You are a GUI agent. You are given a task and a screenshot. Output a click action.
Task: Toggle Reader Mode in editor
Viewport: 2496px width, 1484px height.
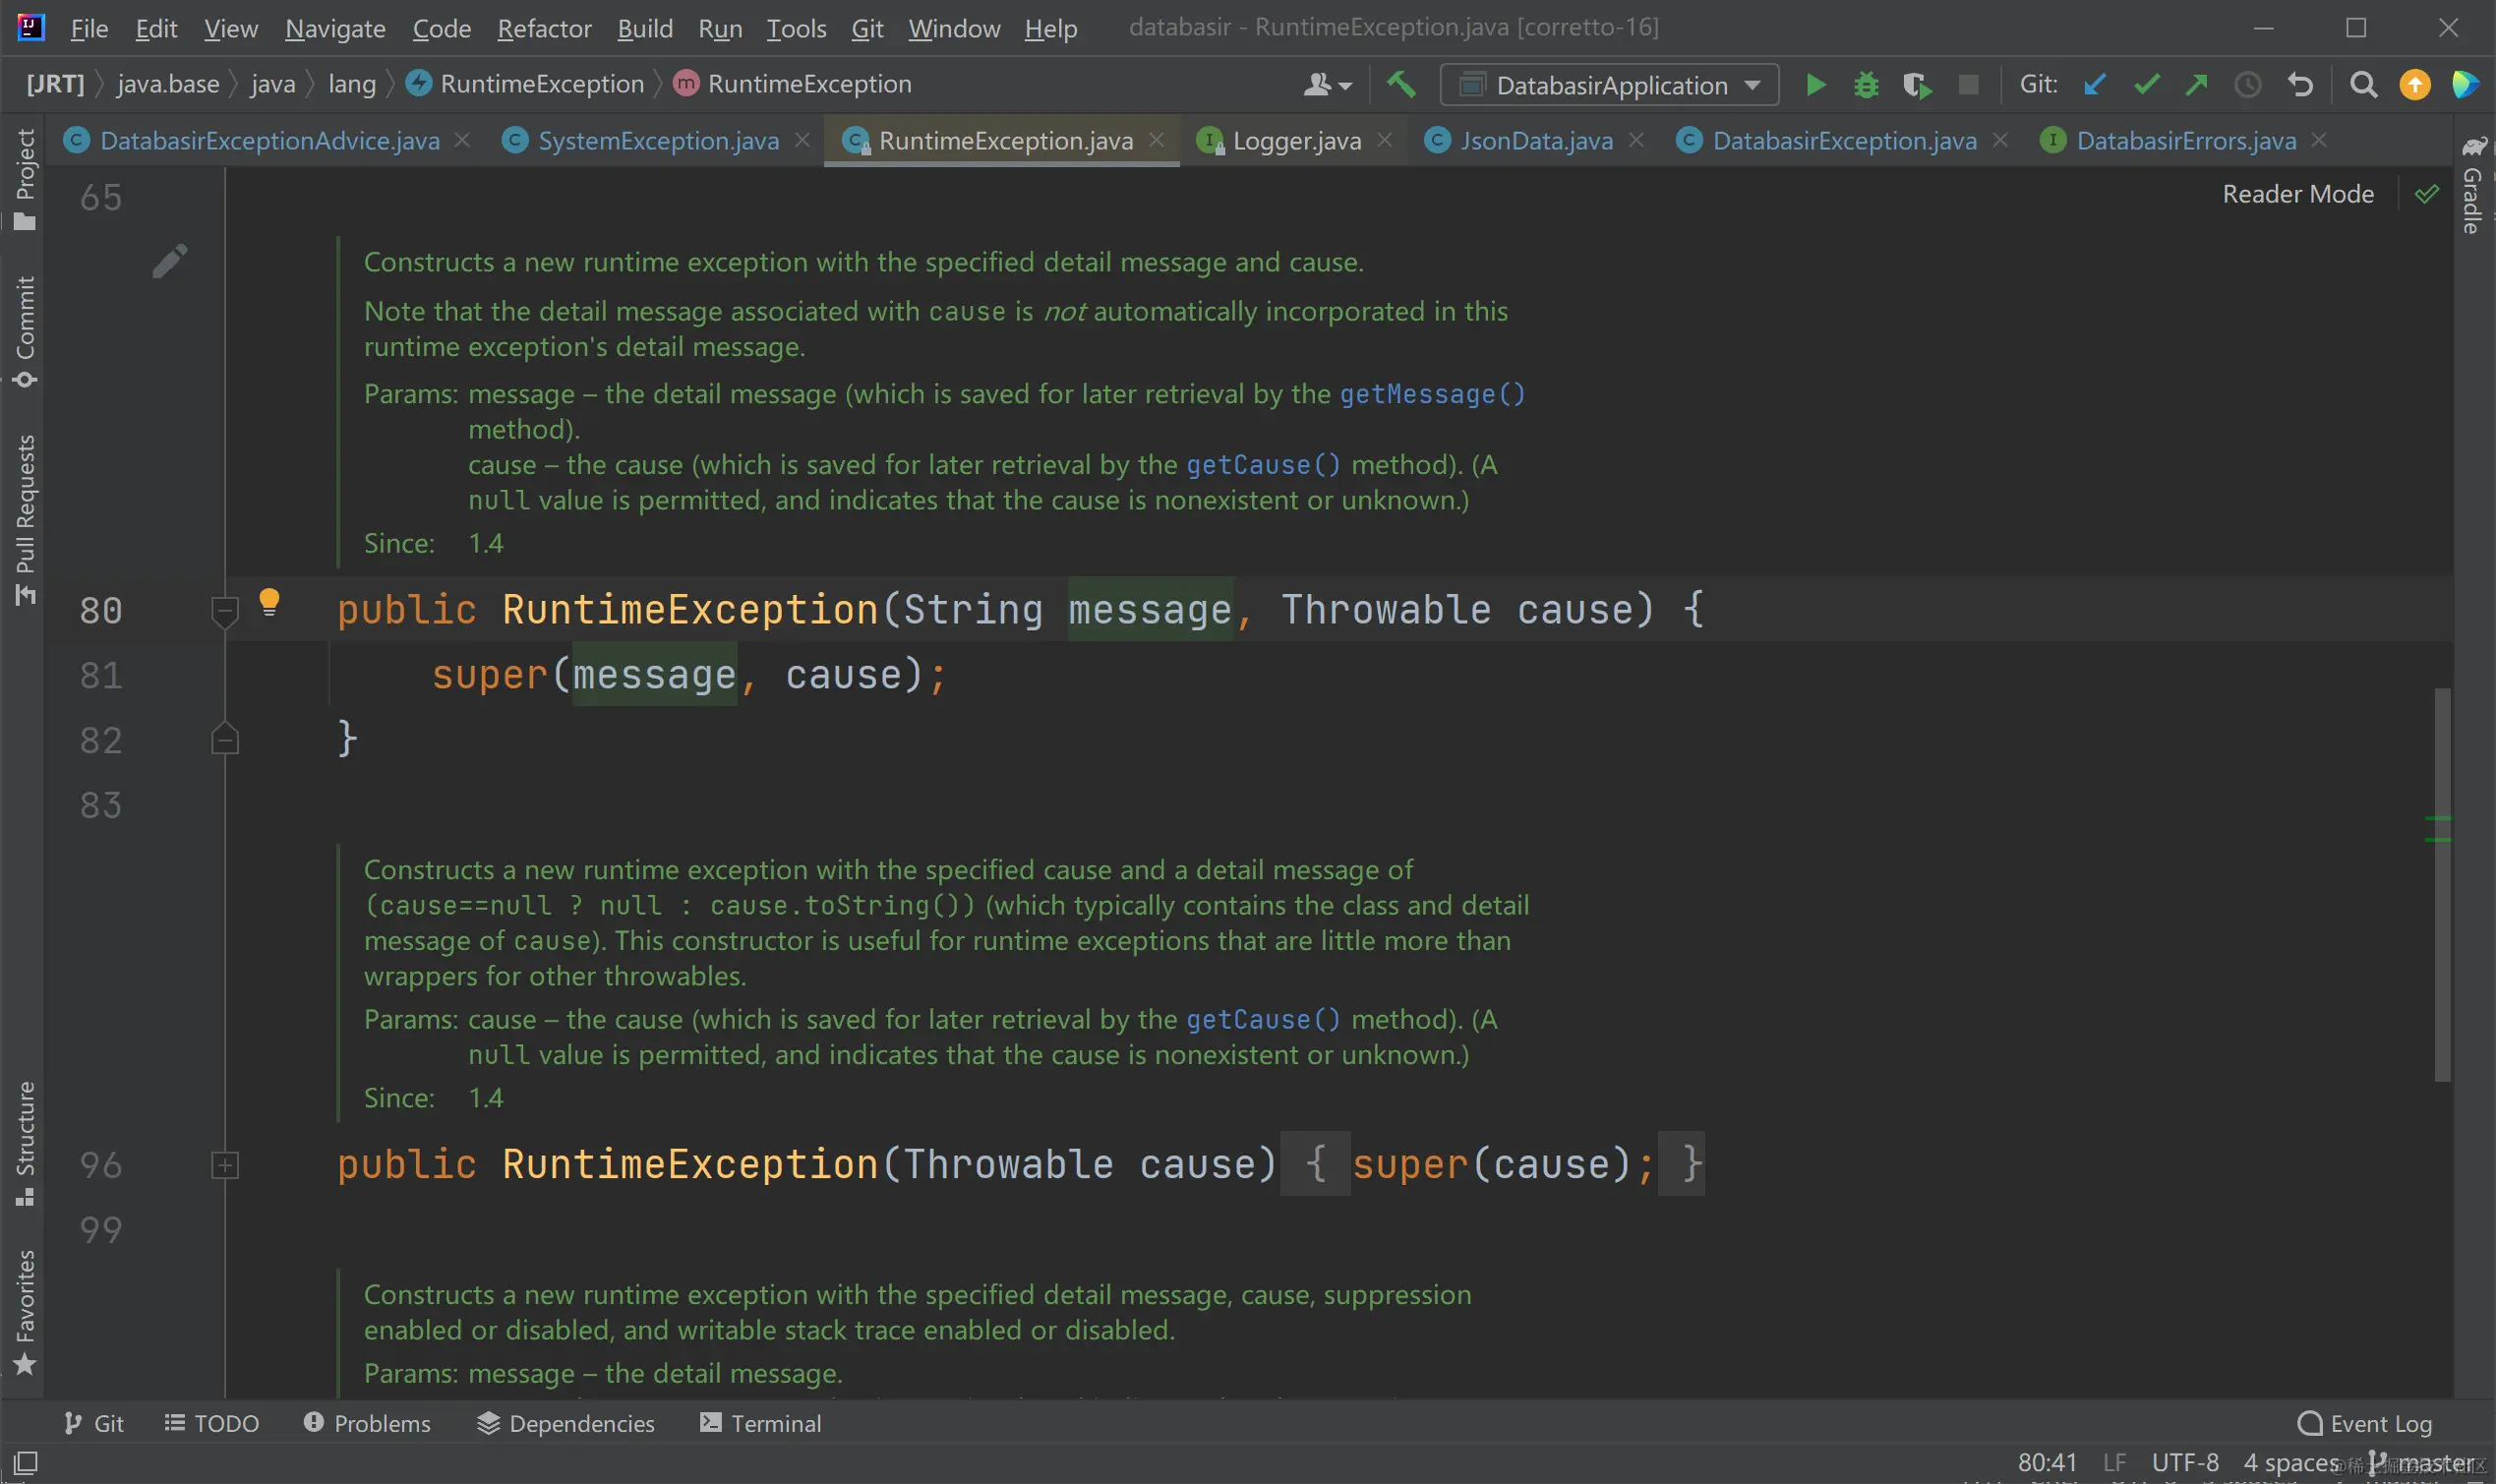pyautogui.click(x=2297, y=194)
